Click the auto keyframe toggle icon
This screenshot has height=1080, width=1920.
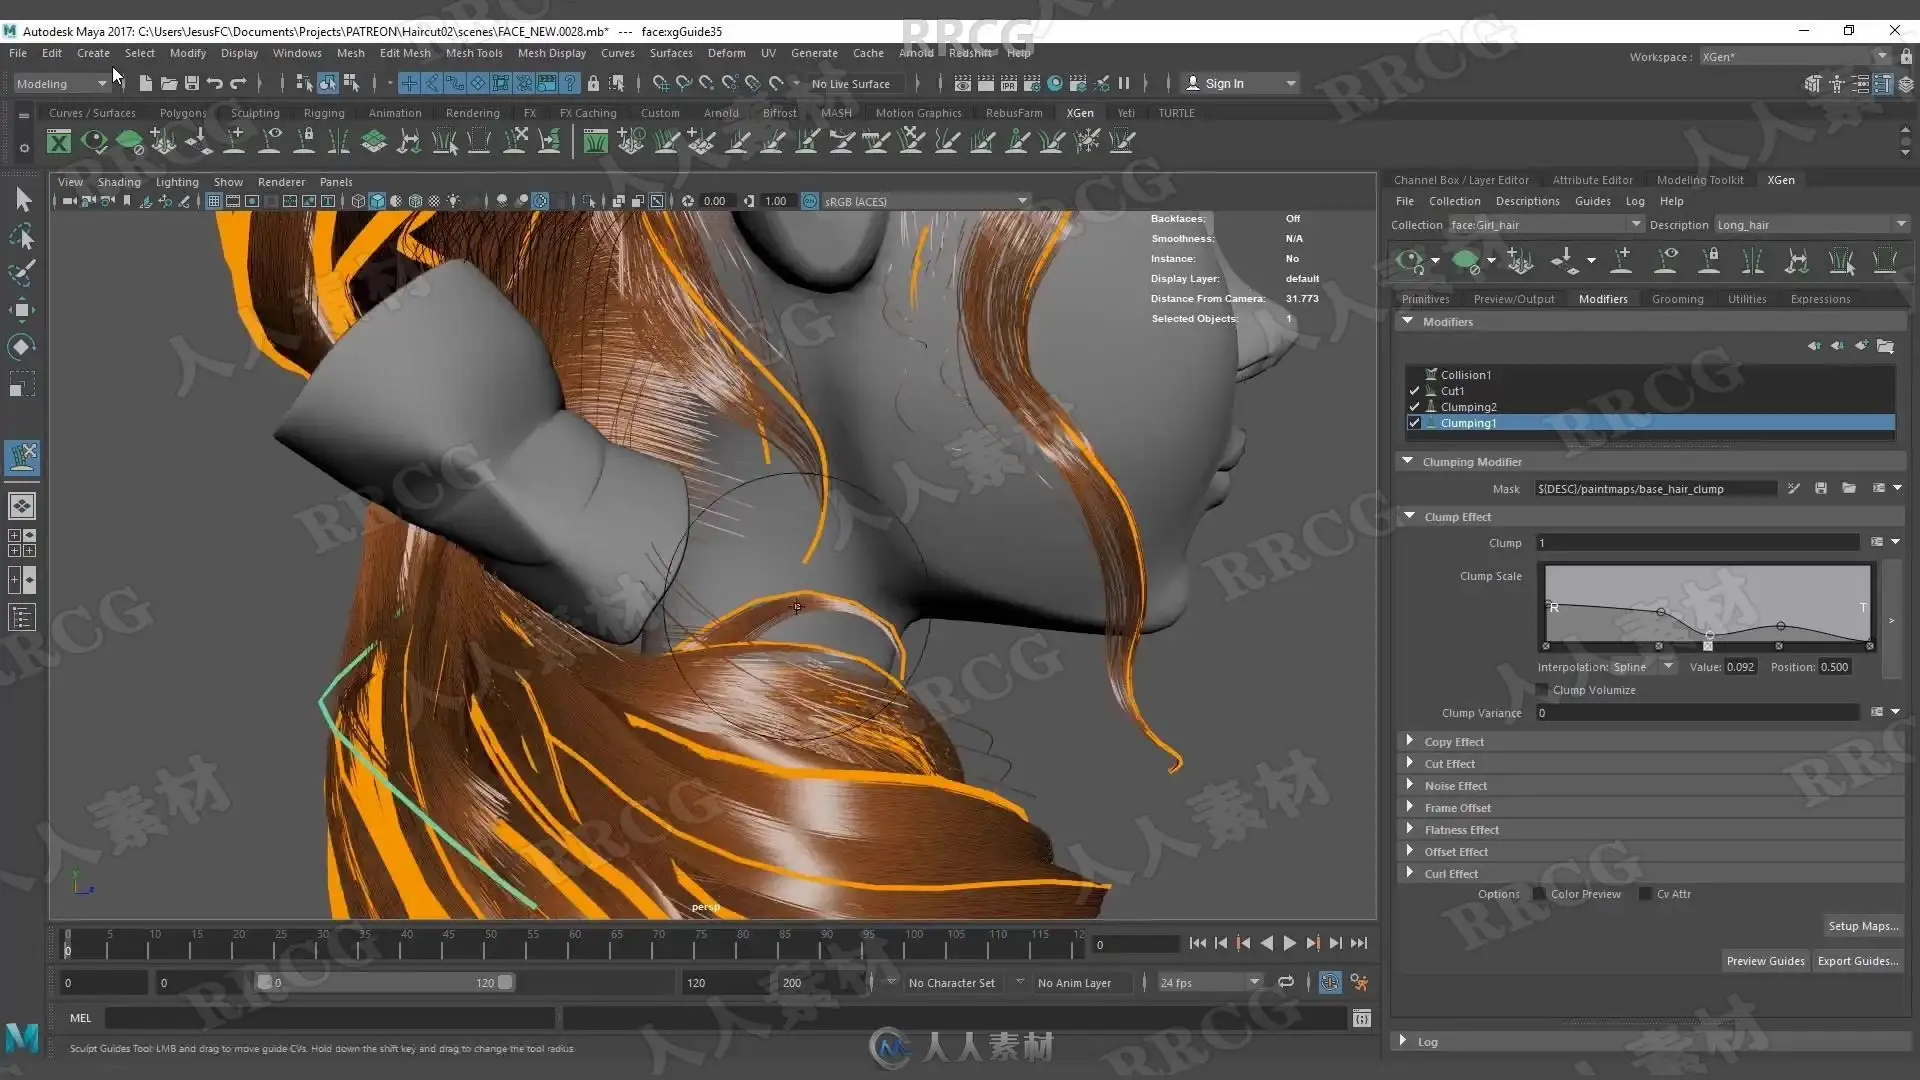point(1329,982)
